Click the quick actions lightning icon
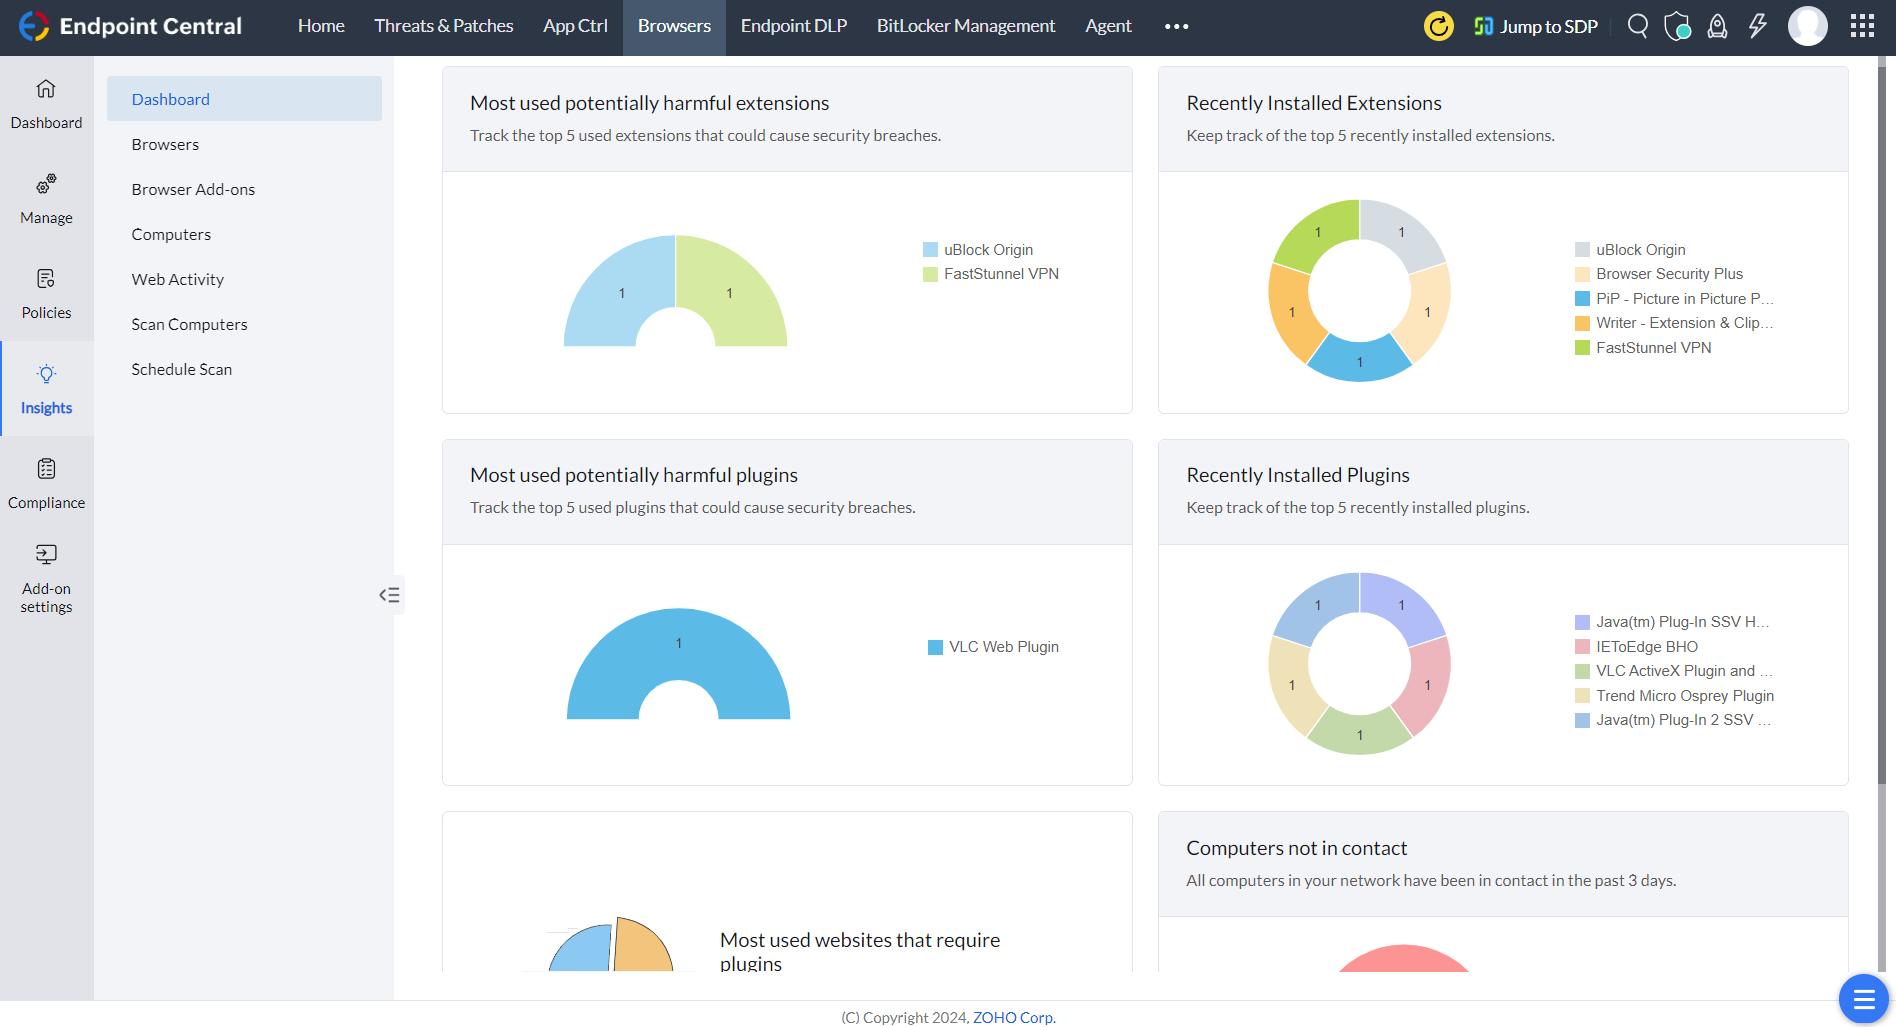 (1757, 26)
